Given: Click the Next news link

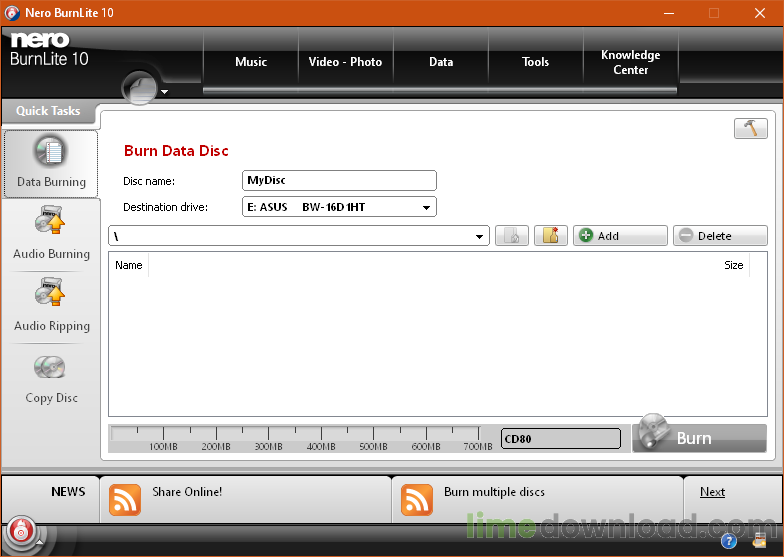Looking at the screenshot, I should [x=712, y=492].
